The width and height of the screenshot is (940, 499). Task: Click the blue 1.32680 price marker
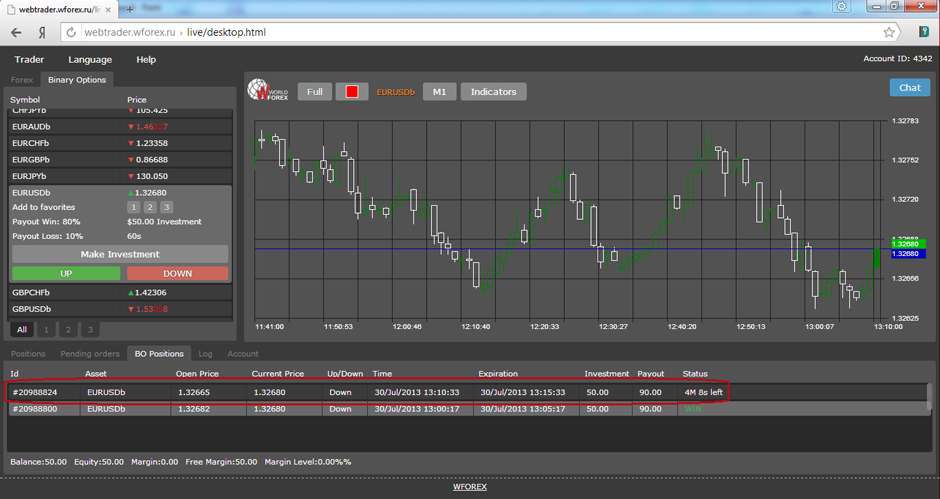908,254
